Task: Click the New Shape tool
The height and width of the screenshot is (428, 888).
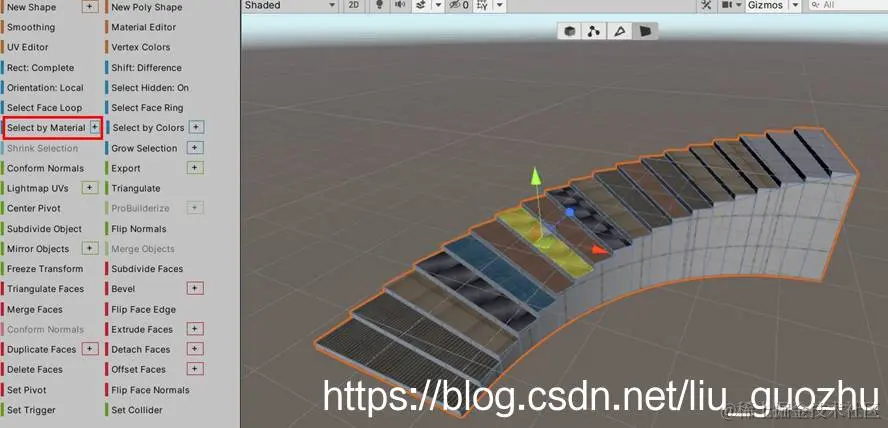Action: [31, 7]
